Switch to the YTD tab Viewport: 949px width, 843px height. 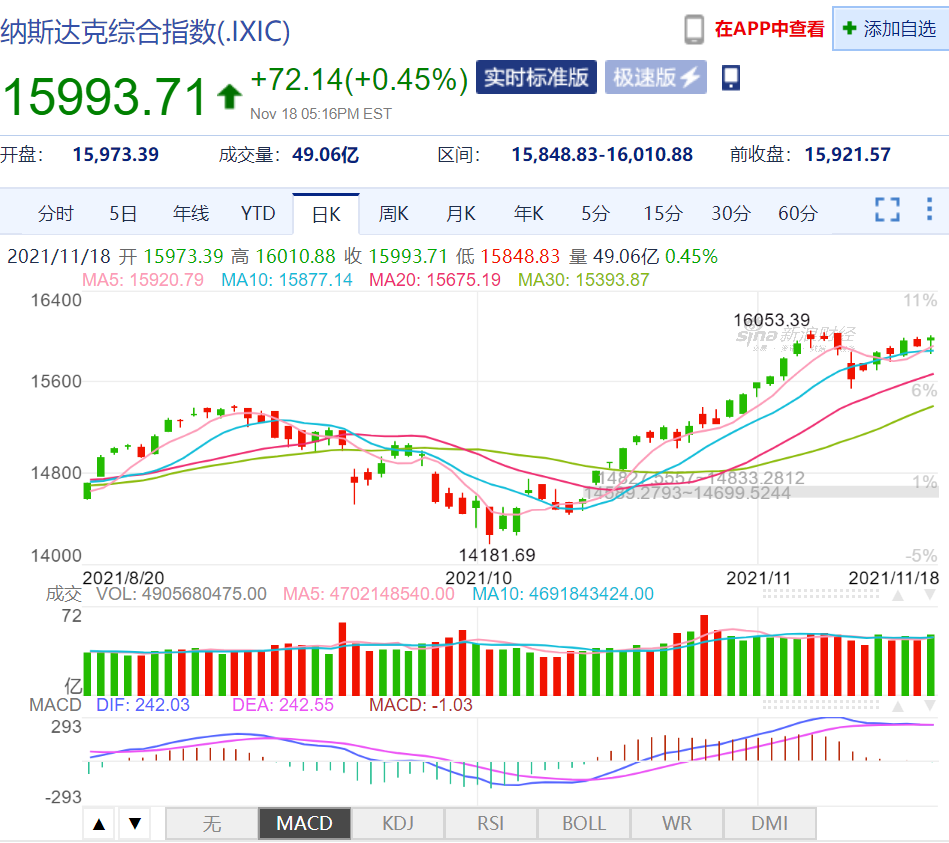tap(258, 214)
